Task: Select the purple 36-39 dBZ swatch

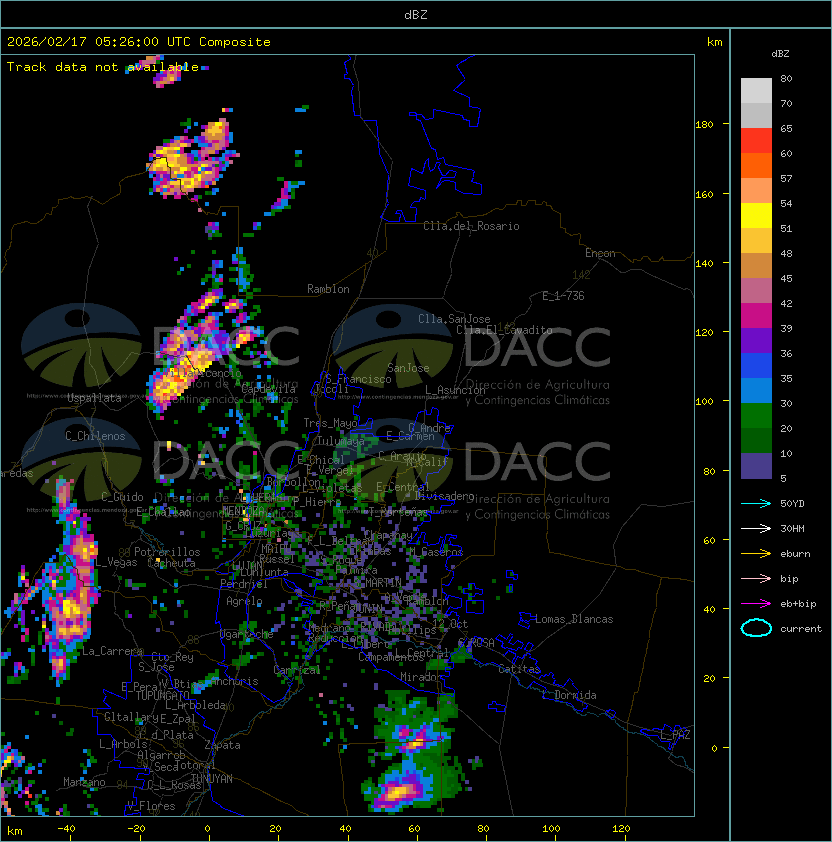Action: coord(756,341)
